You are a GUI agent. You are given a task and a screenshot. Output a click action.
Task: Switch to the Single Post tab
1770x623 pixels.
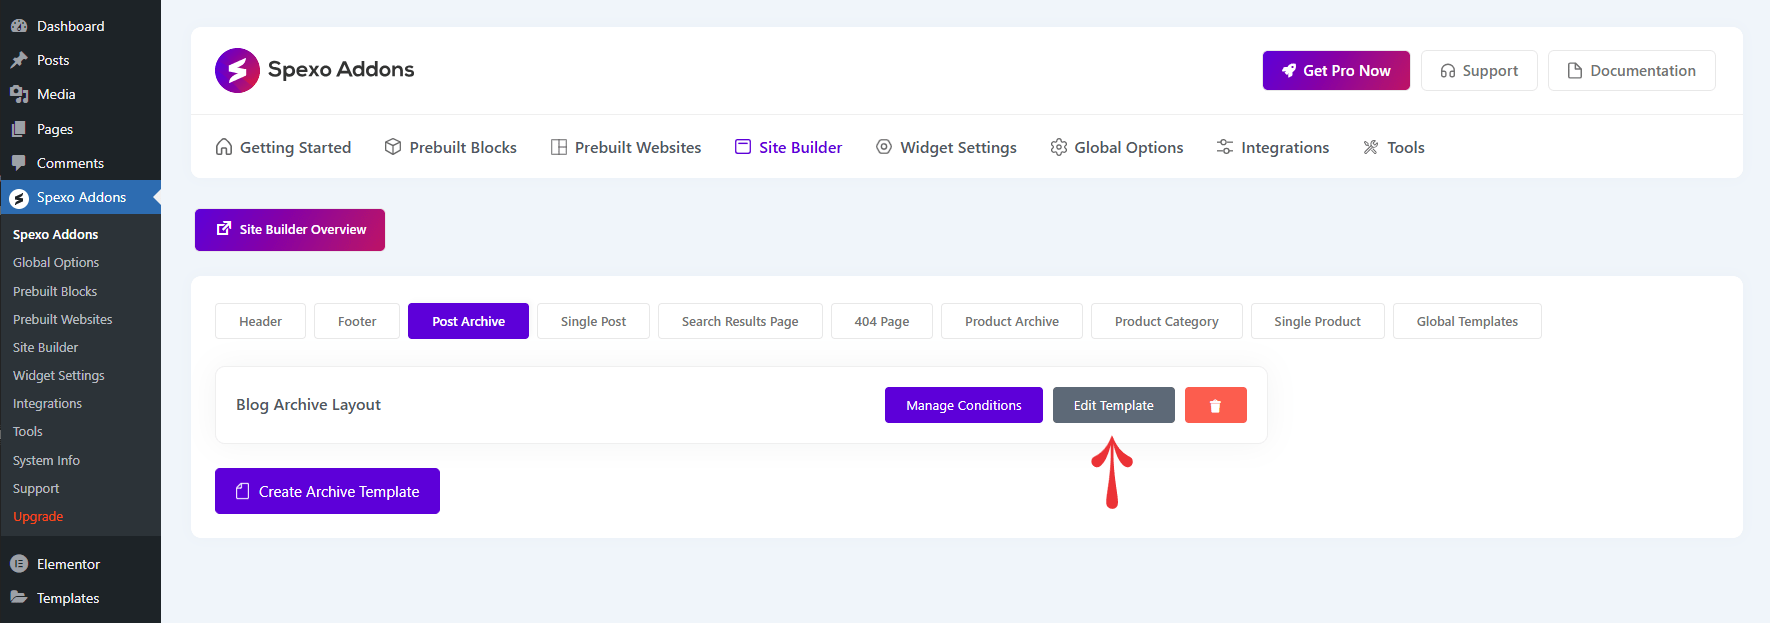593,321
